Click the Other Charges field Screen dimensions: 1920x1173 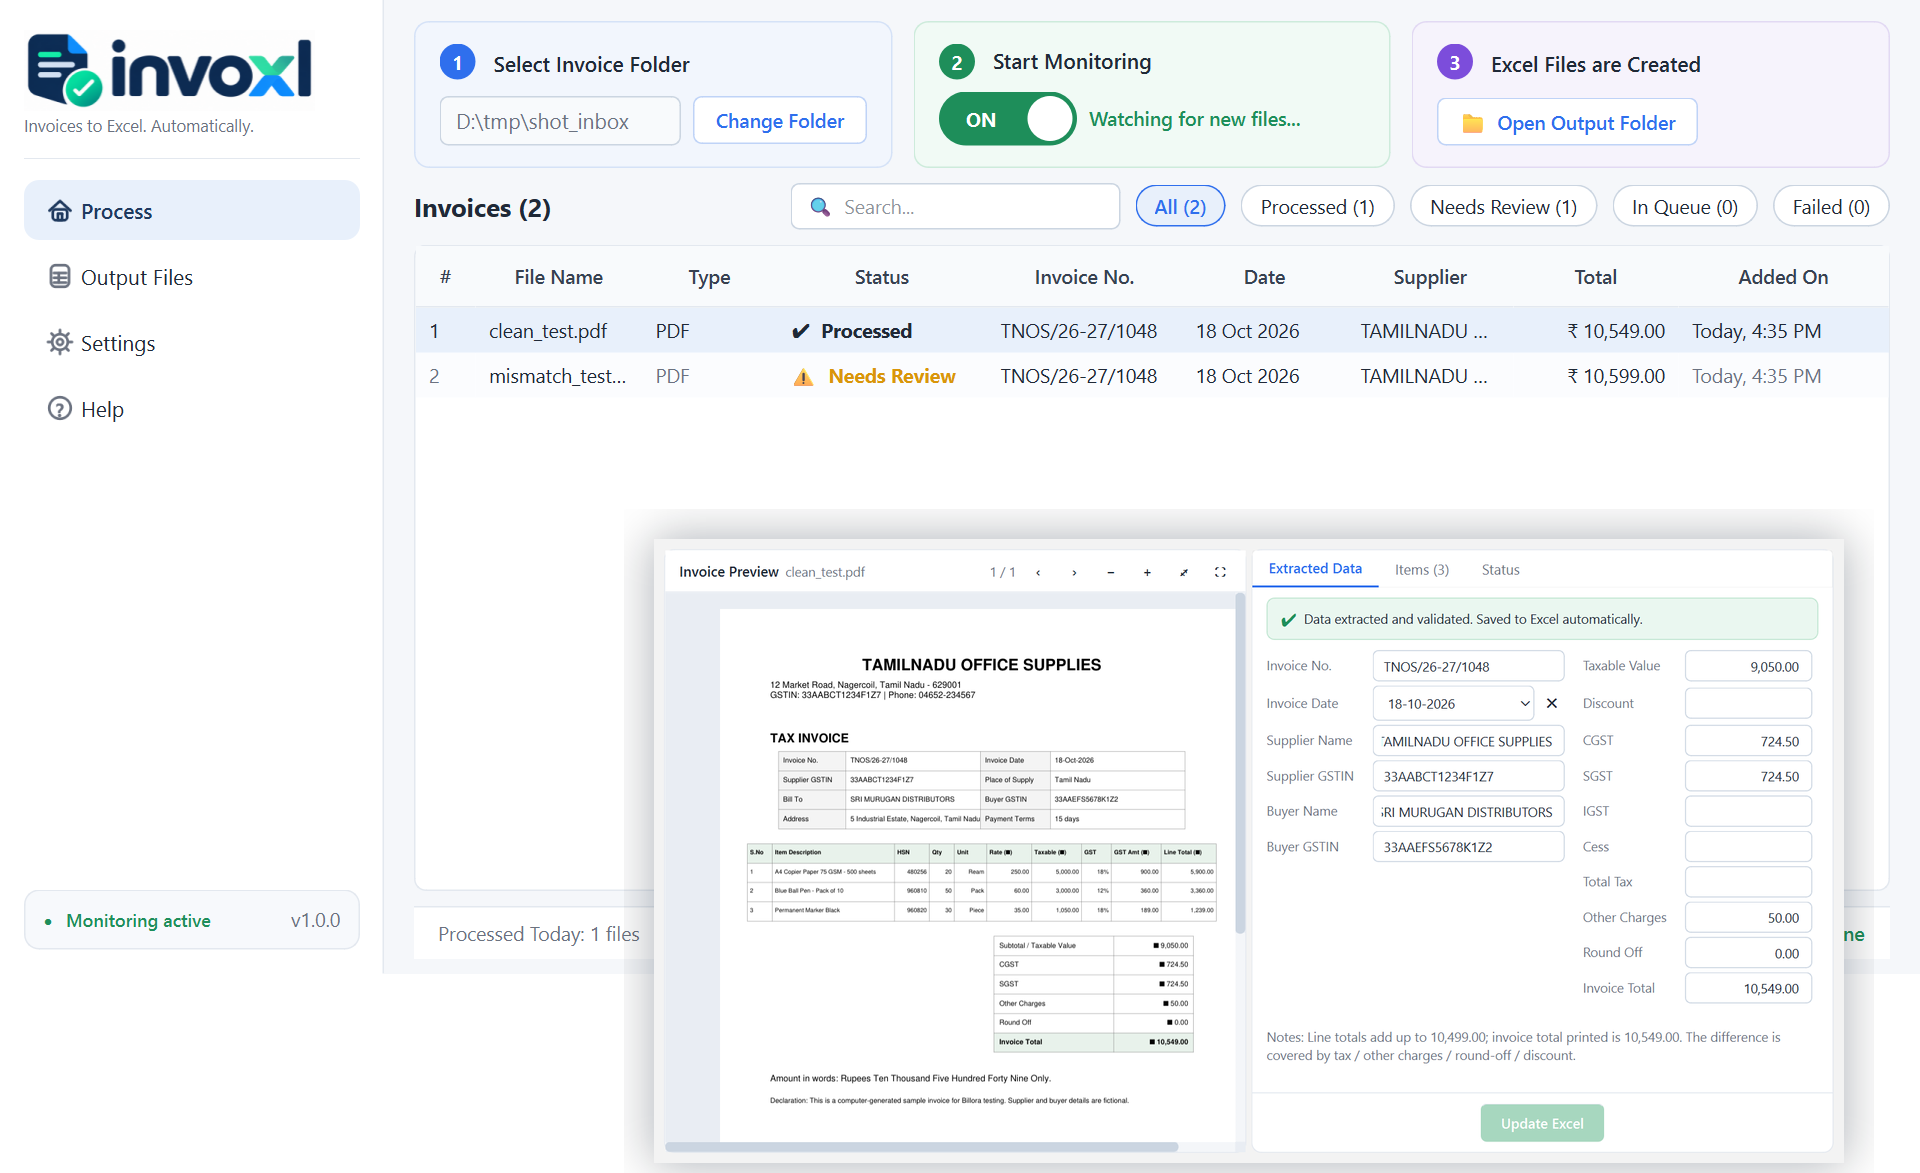1748,917
